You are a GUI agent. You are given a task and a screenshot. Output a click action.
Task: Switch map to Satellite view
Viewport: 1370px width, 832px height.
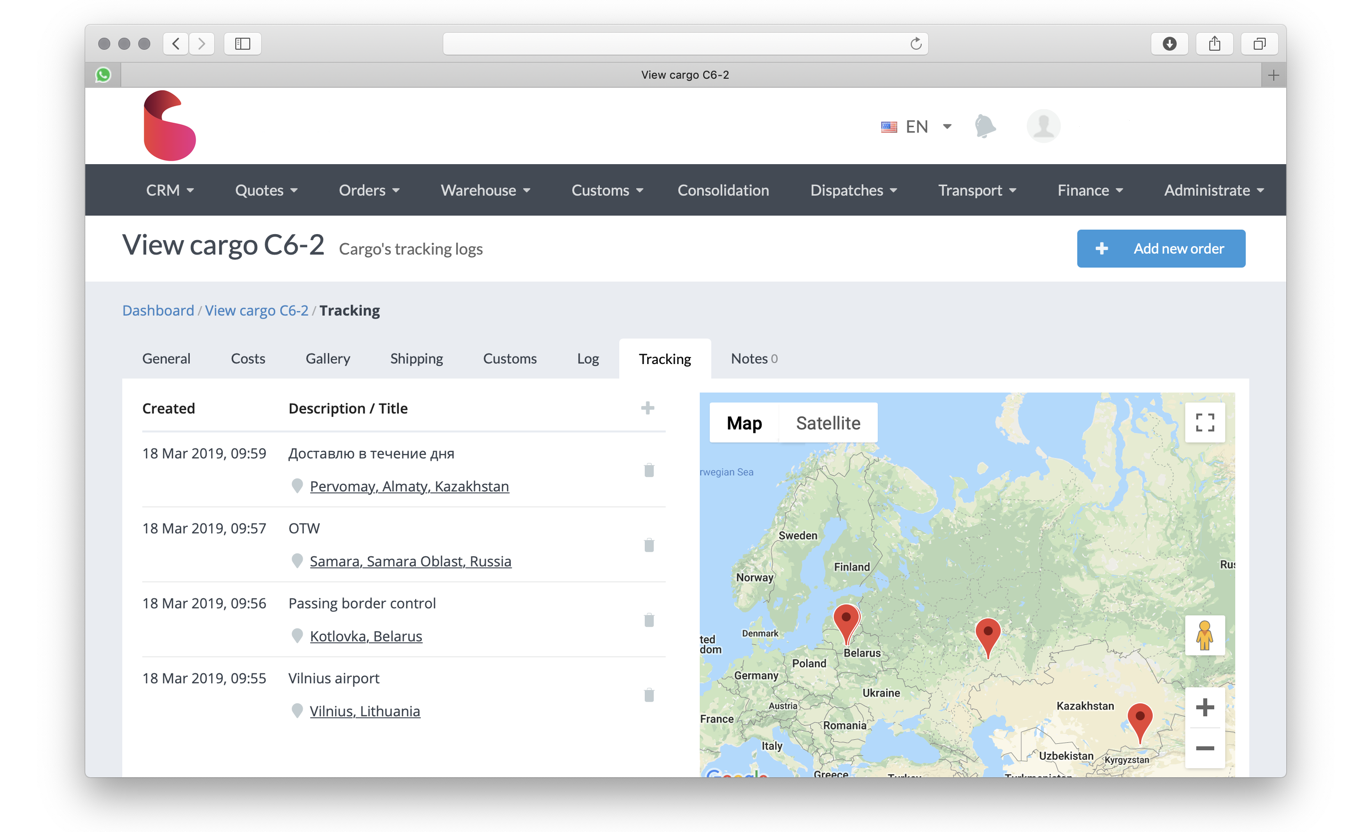point(828,423)
